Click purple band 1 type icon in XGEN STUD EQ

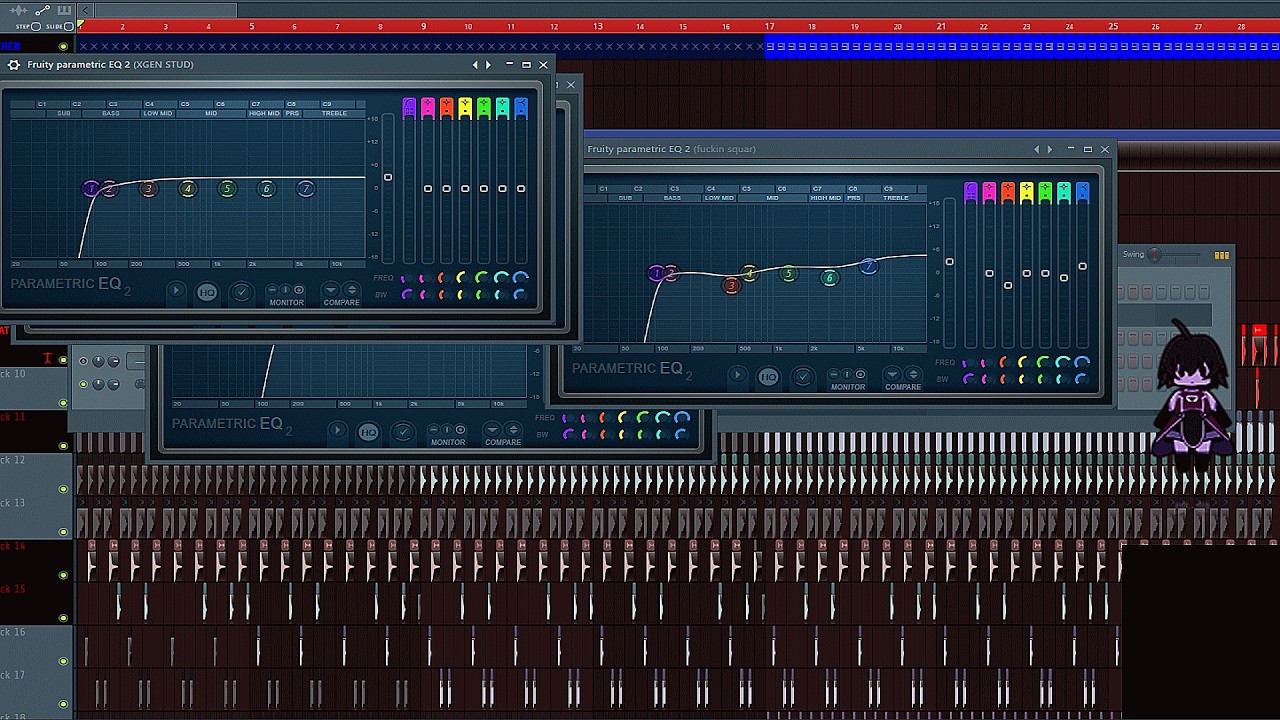(x=409, y=107)
